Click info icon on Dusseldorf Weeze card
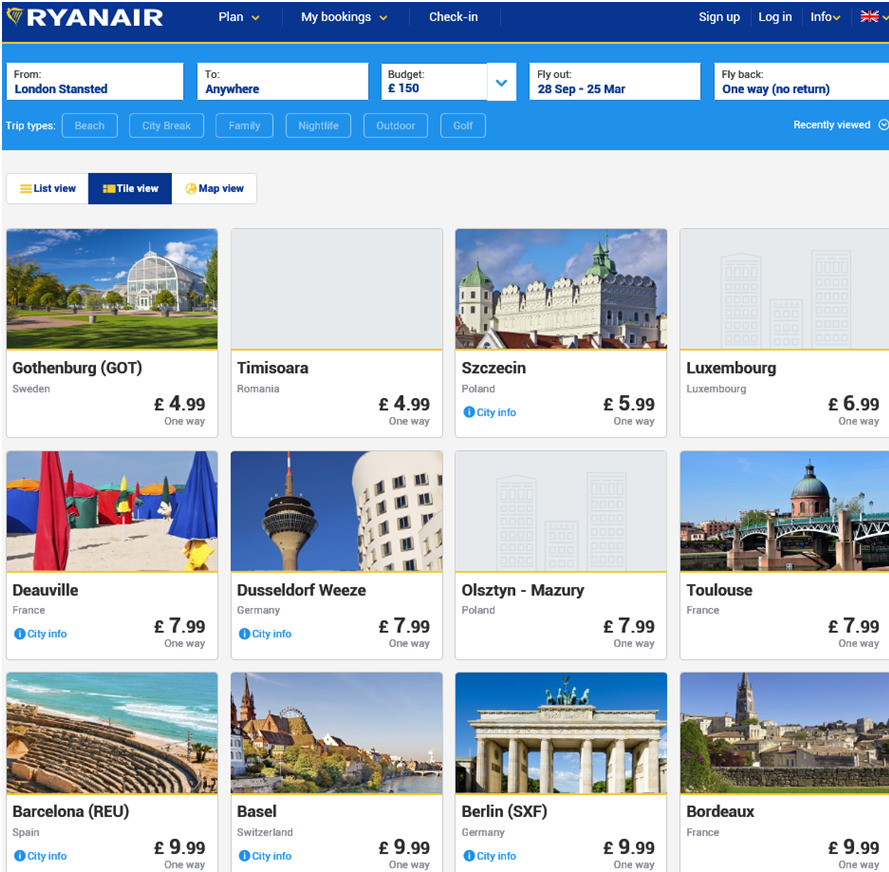Viewport: 889px width, 872px height. tap(244, 634)
